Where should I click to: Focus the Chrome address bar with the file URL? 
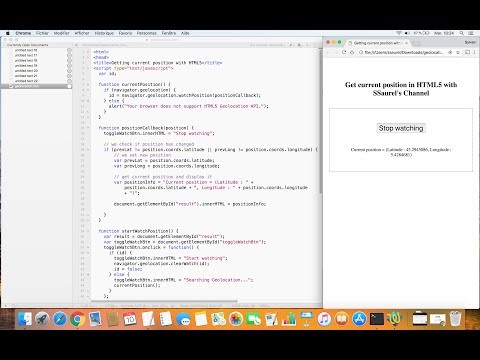click(x=403, y=52)
